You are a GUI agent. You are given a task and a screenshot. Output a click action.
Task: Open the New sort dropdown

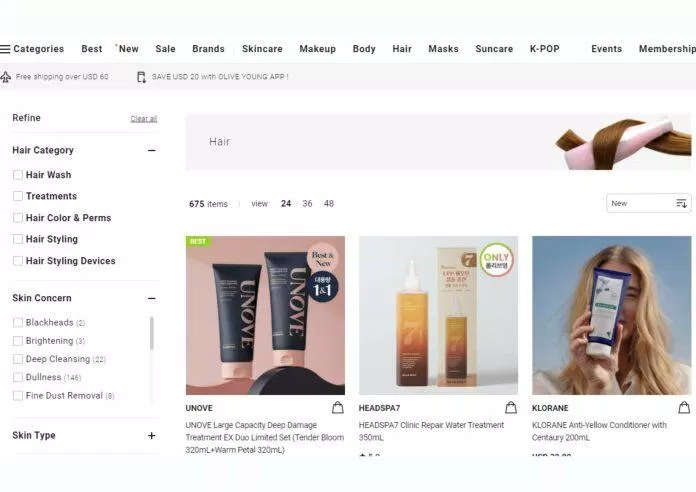pos(649,203)
